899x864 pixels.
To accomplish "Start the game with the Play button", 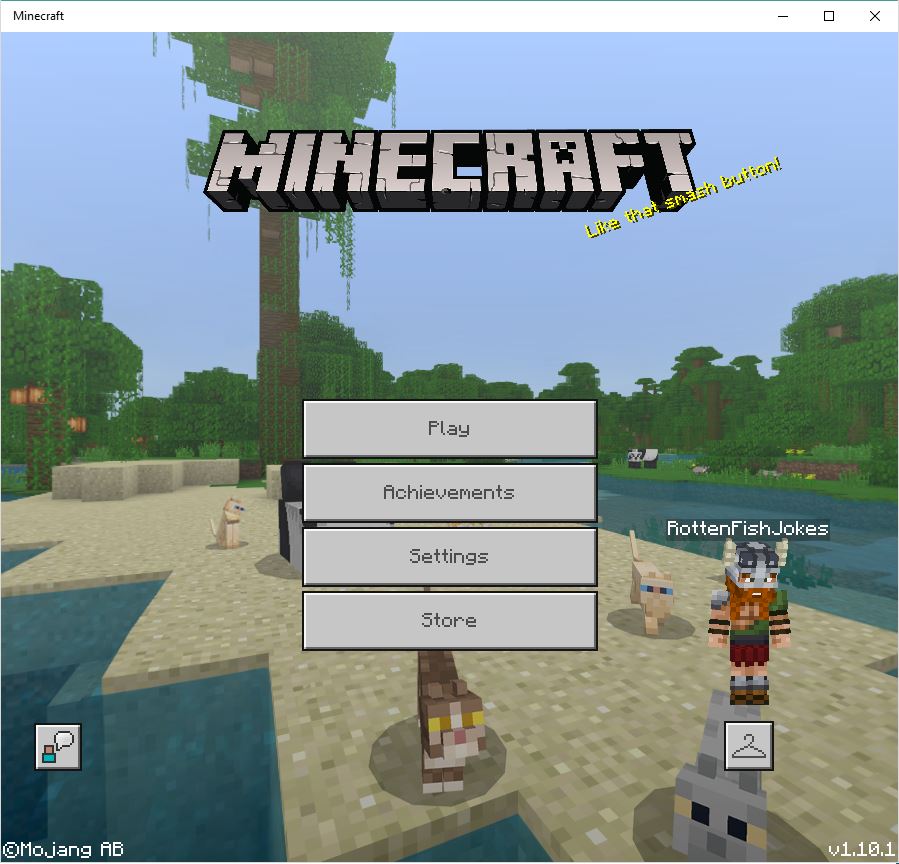I will click(450, 429).
